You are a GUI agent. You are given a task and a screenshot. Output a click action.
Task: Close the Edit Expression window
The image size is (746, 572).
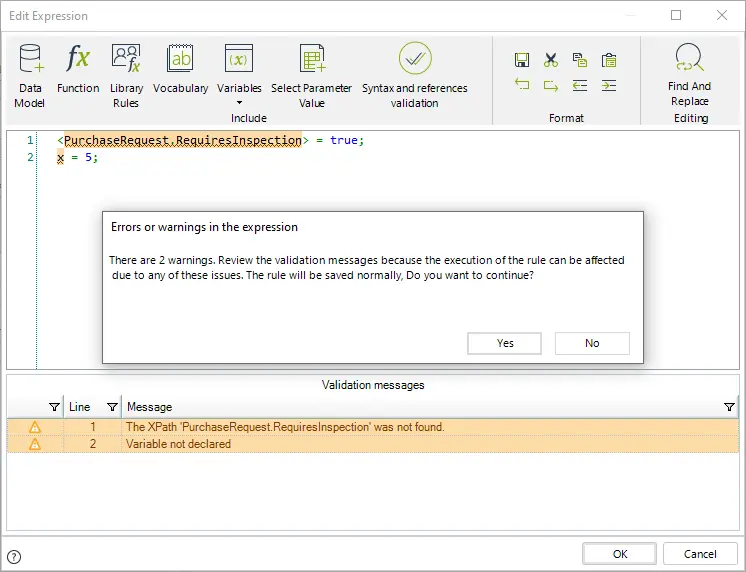coord(722,15)
